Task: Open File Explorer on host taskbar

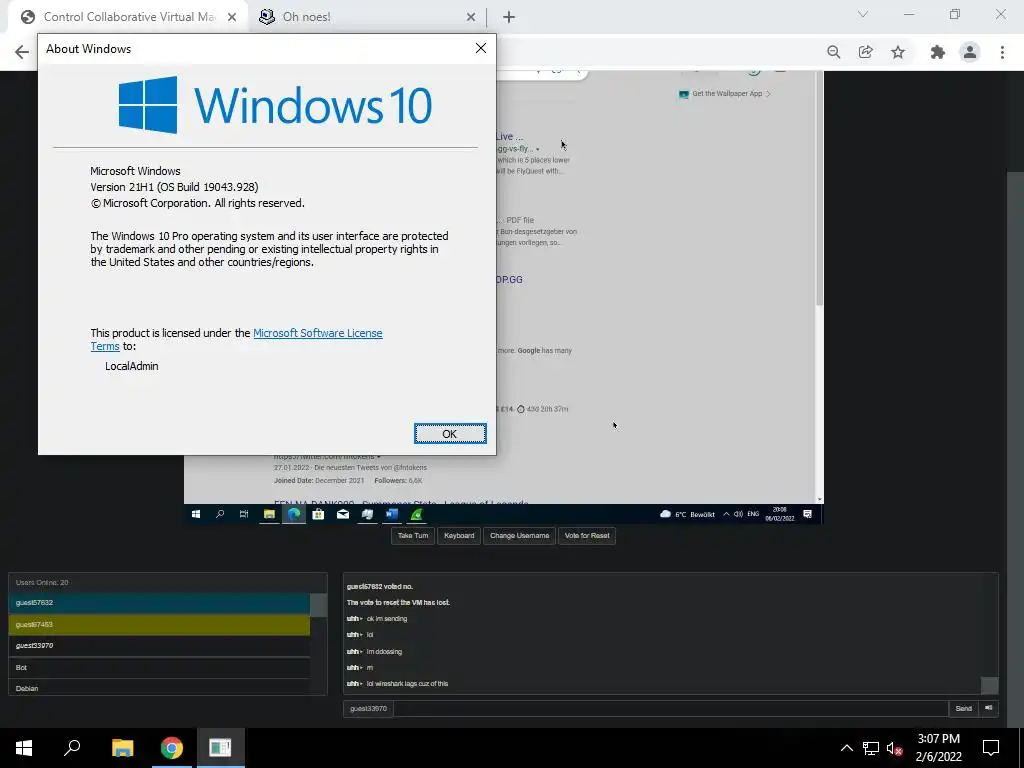Action: click(x=122, y=748)
